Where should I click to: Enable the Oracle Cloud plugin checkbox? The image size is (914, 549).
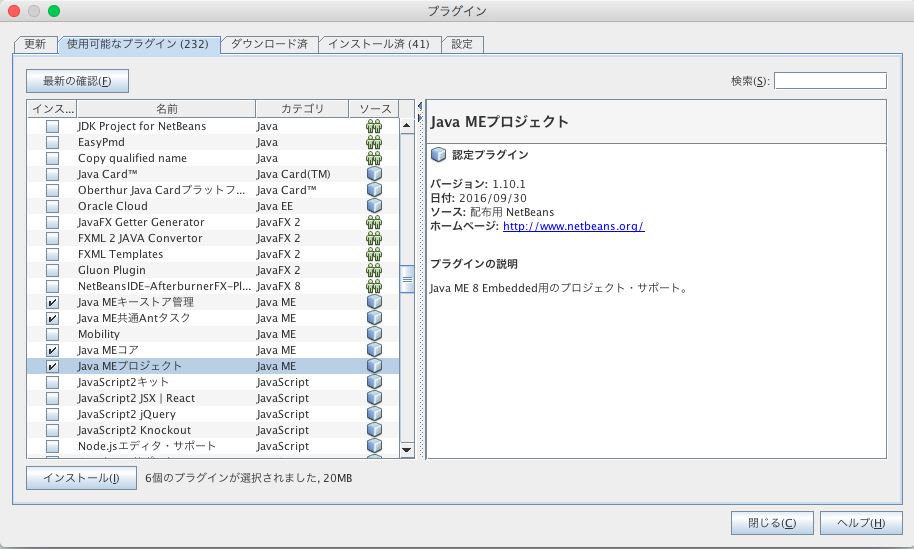click(x=52, y=206)
